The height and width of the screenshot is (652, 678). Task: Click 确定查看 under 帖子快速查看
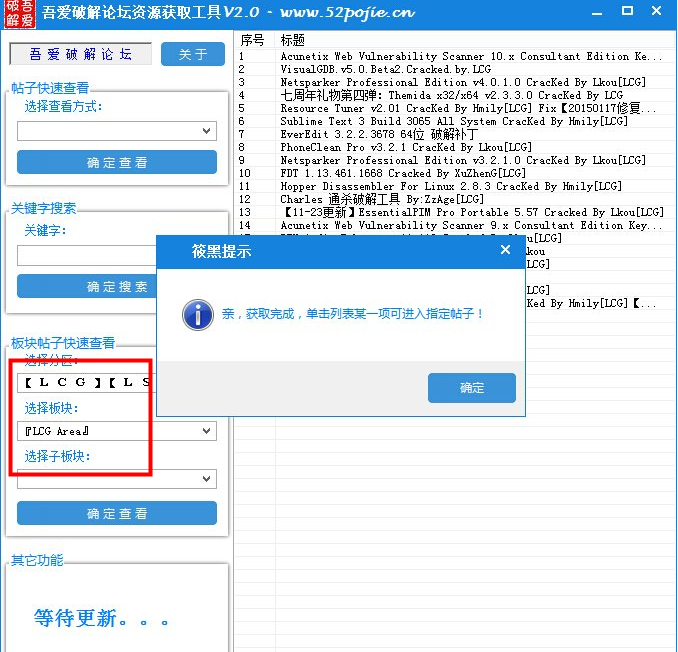coord(117,162)
